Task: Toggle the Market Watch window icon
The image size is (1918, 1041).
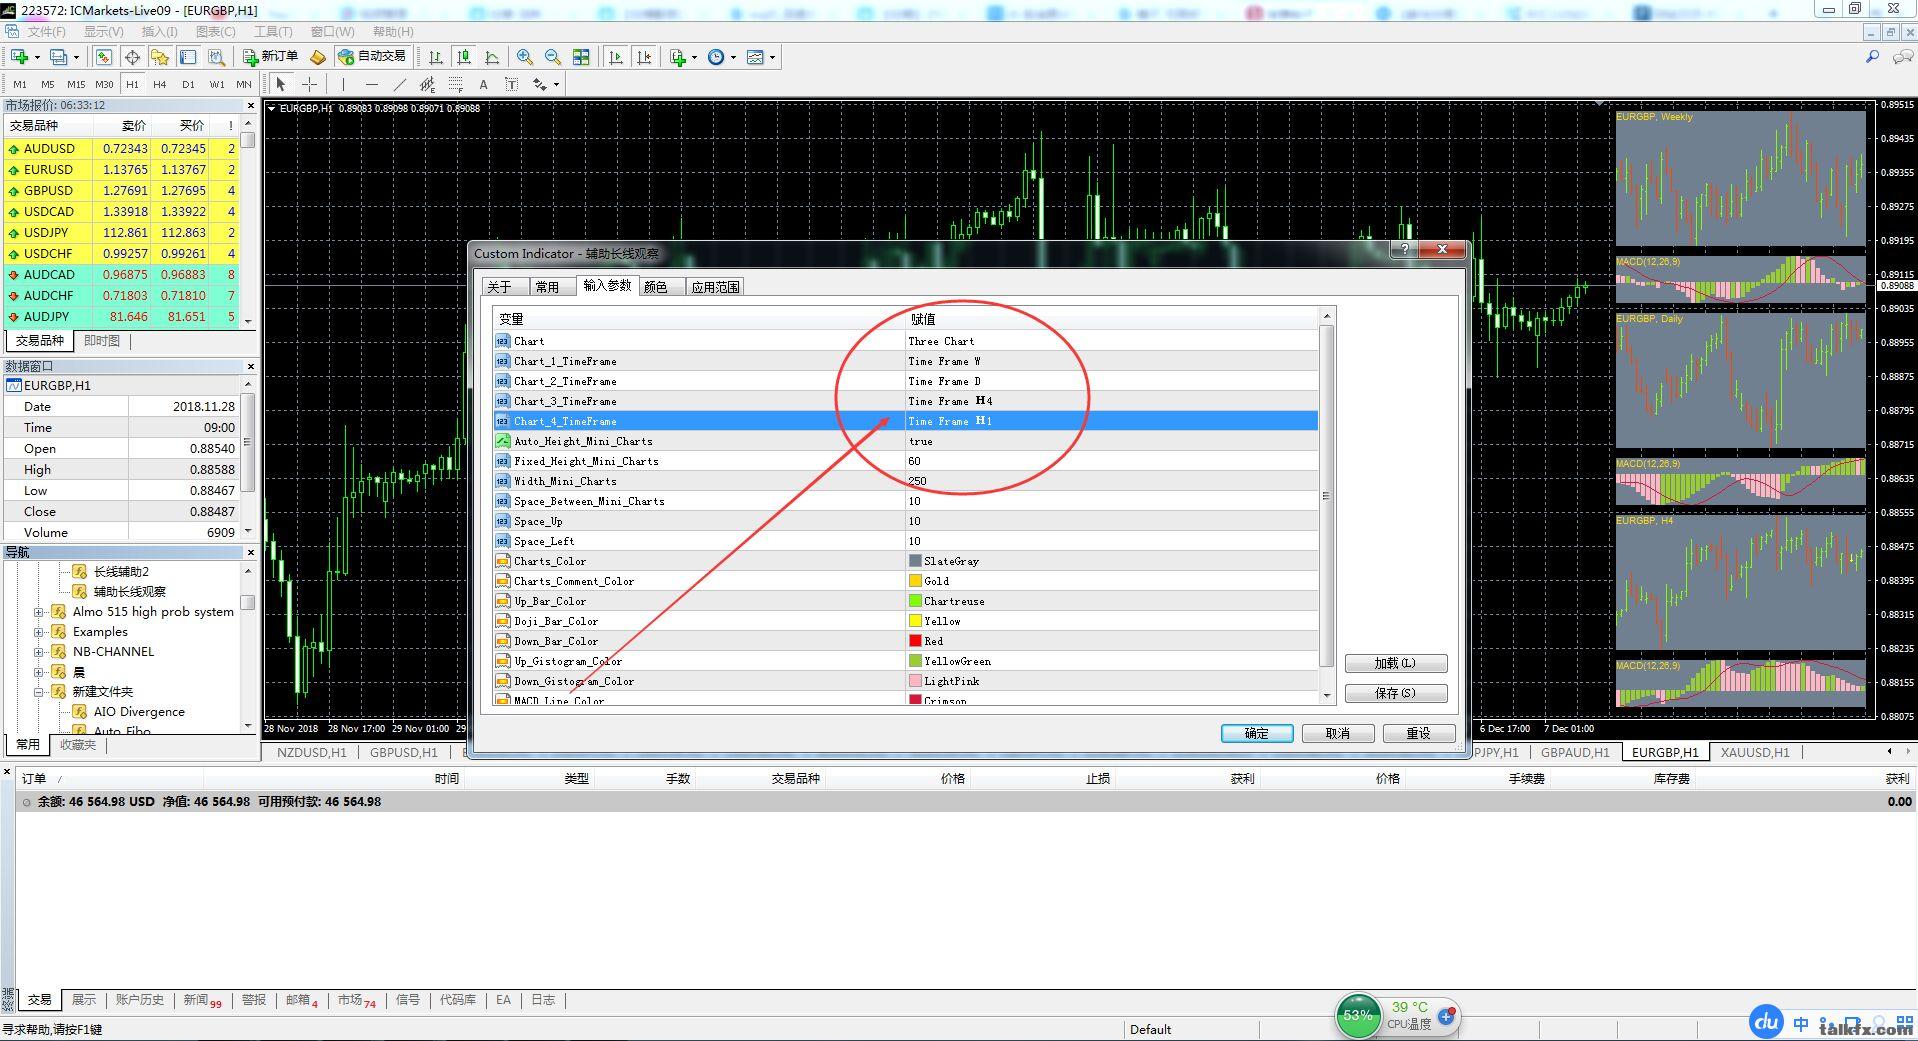Action: click(104, 57)
